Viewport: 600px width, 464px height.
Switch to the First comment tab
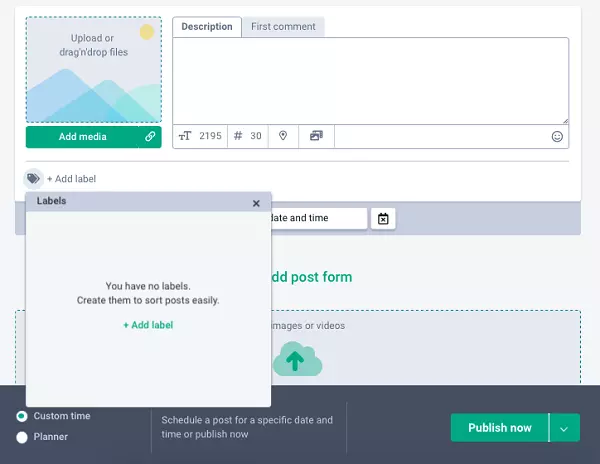(x=283, y=27)
